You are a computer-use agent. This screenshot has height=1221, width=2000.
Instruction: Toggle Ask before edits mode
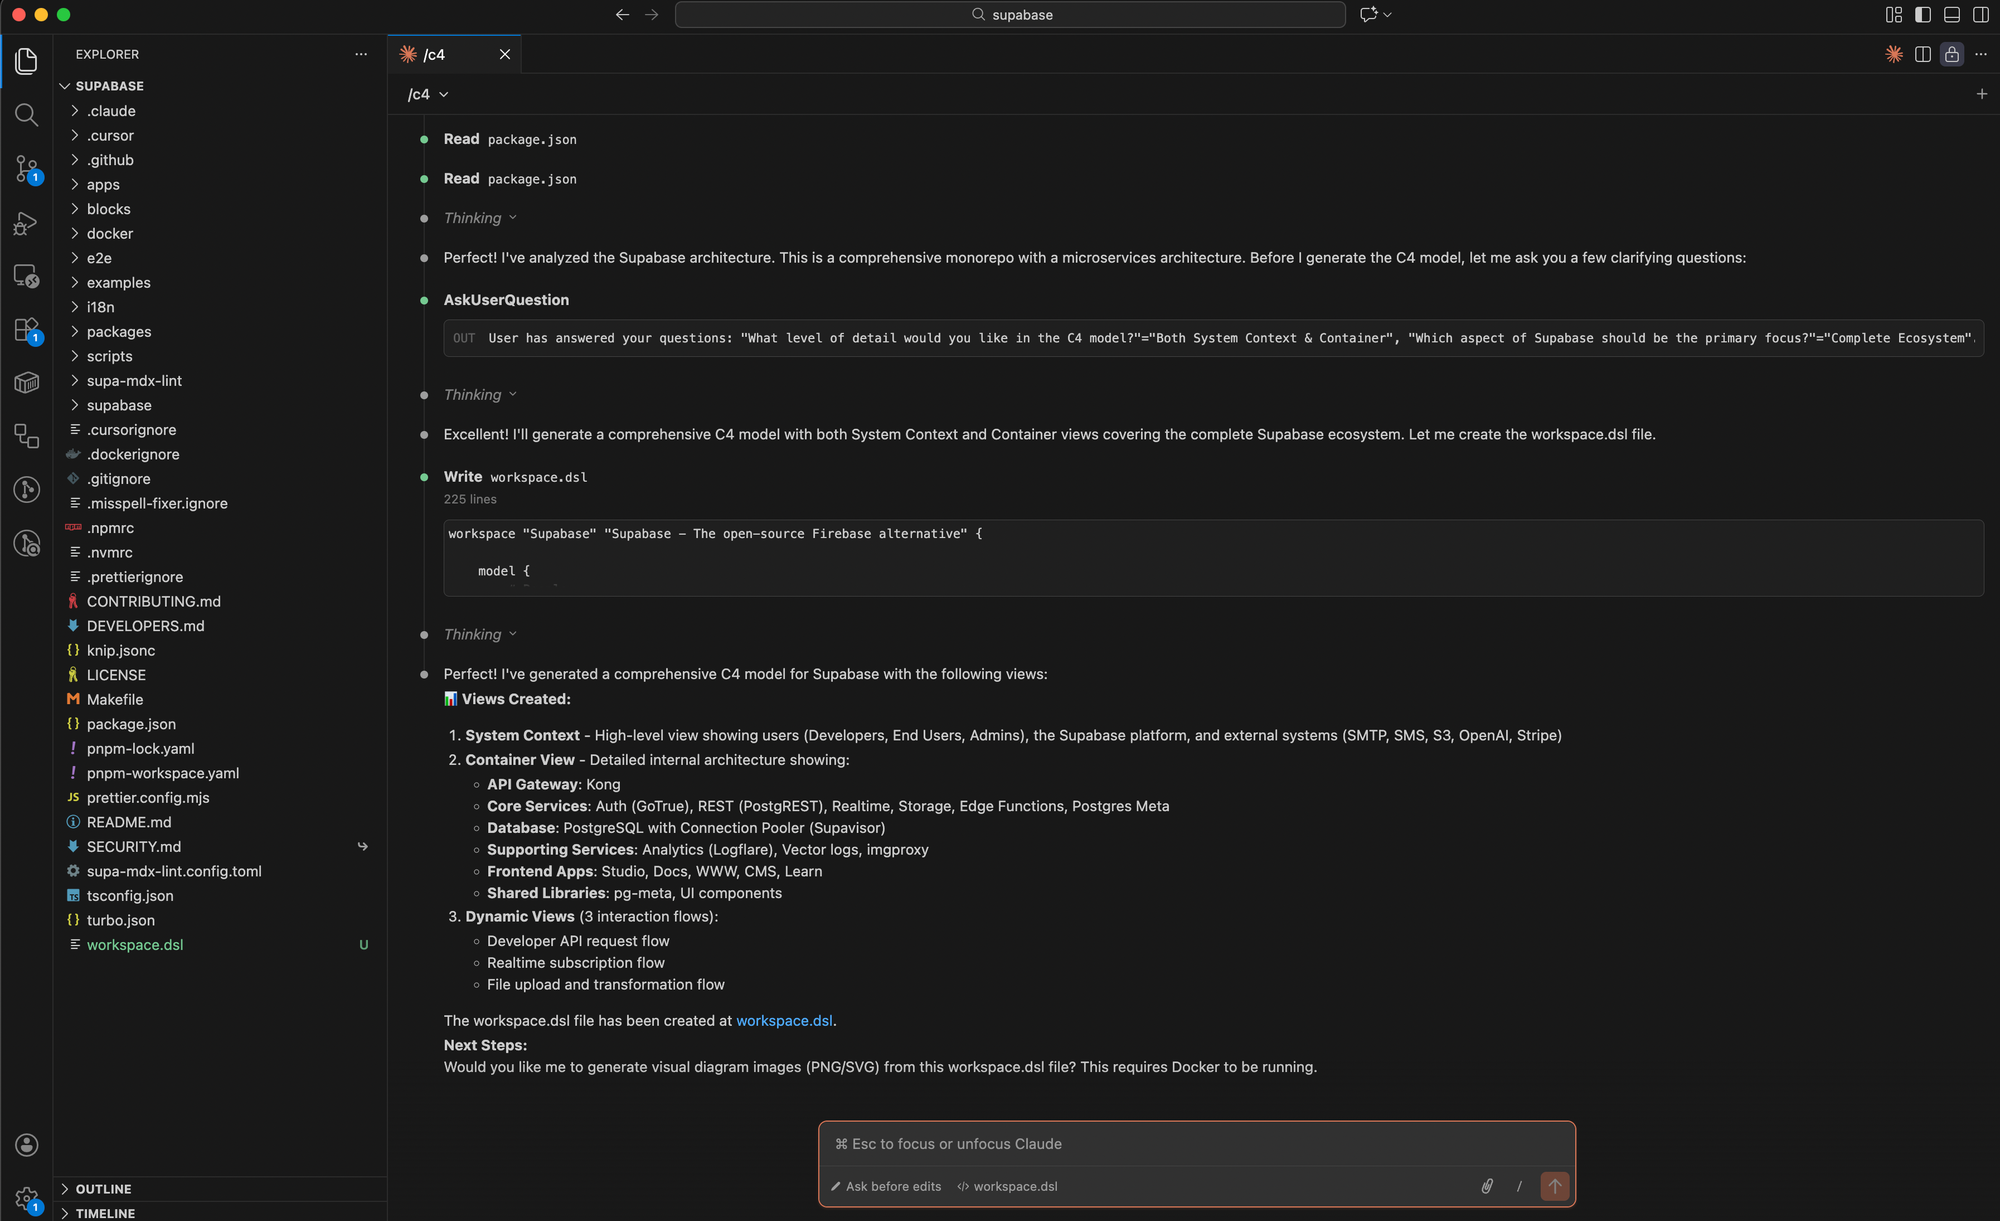click(x=886, y=1186)
